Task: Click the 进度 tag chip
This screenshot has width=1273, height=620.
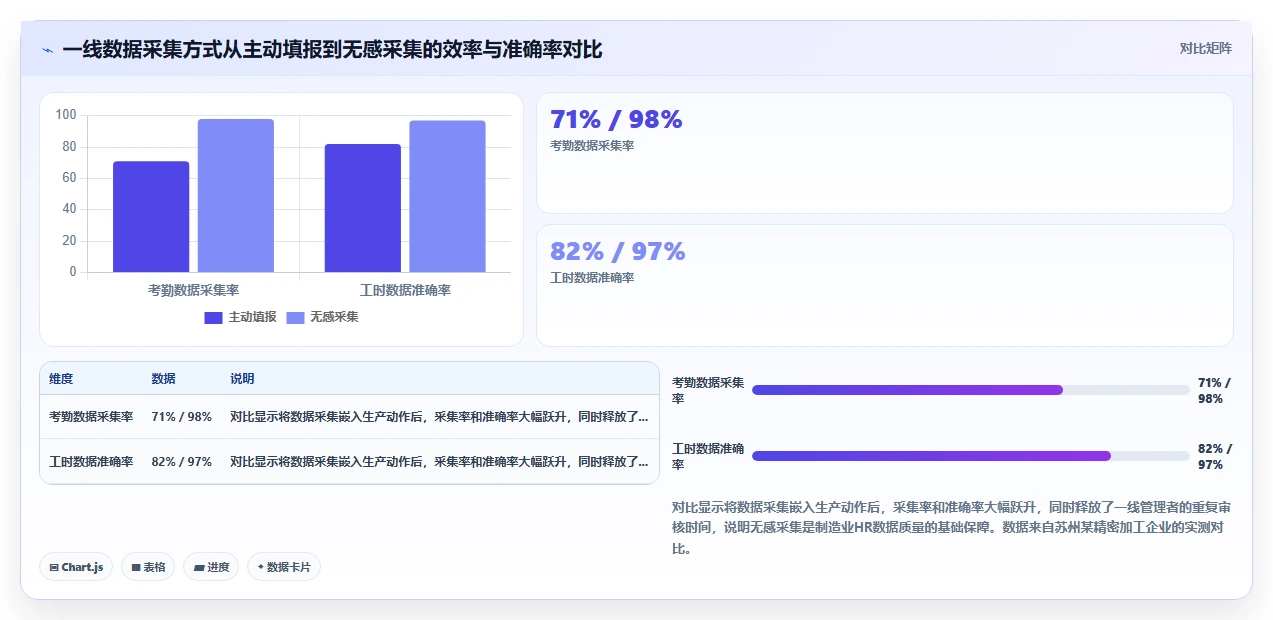Action: pos(211,567)
